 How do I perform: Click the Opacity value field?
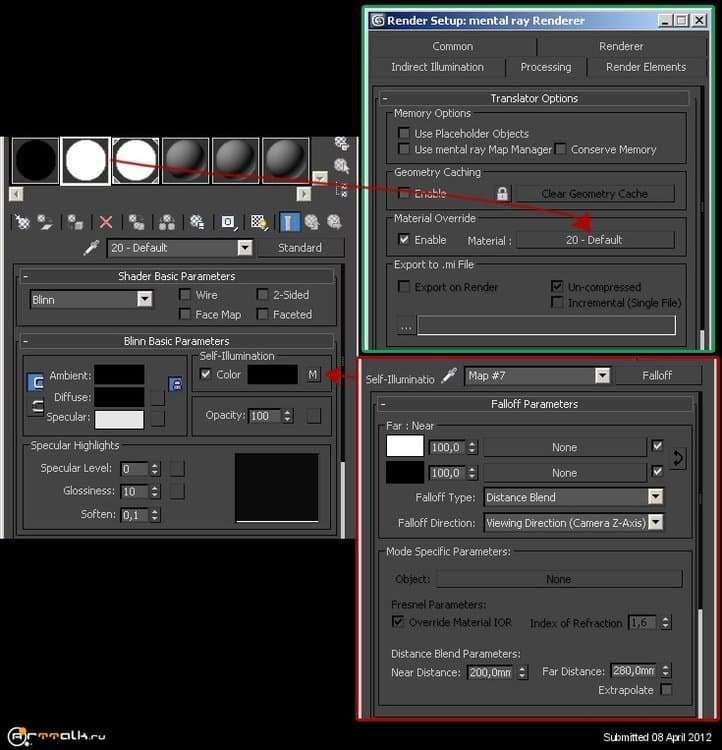tap(265, 416)
